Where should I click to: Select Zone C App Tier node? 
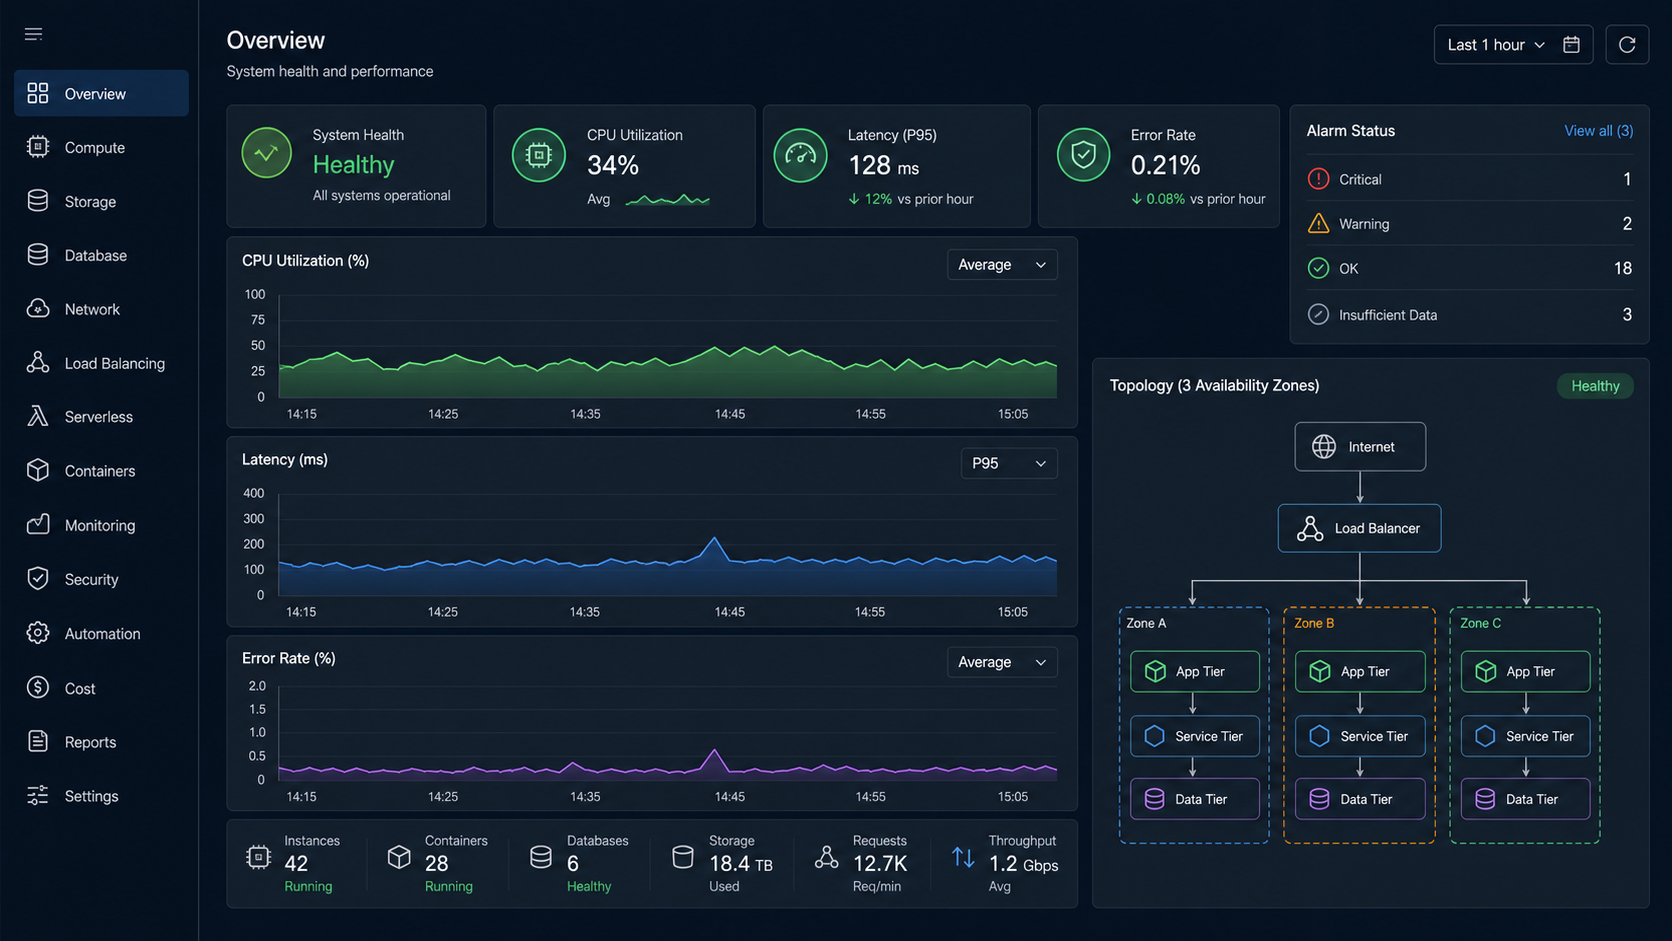pos(1526,671)
